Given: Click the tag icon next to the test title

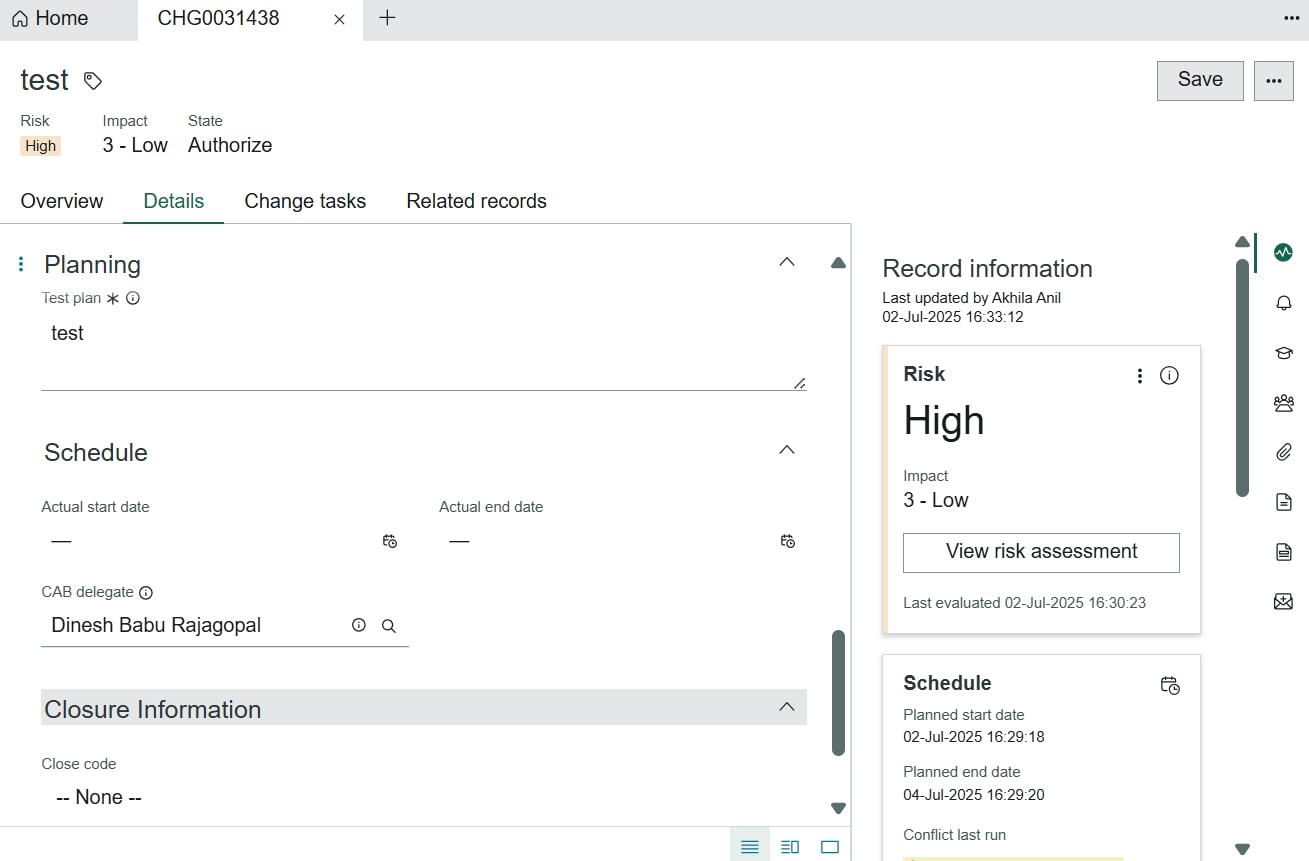Looking at the screenshot, I should [x=92, y=81].
